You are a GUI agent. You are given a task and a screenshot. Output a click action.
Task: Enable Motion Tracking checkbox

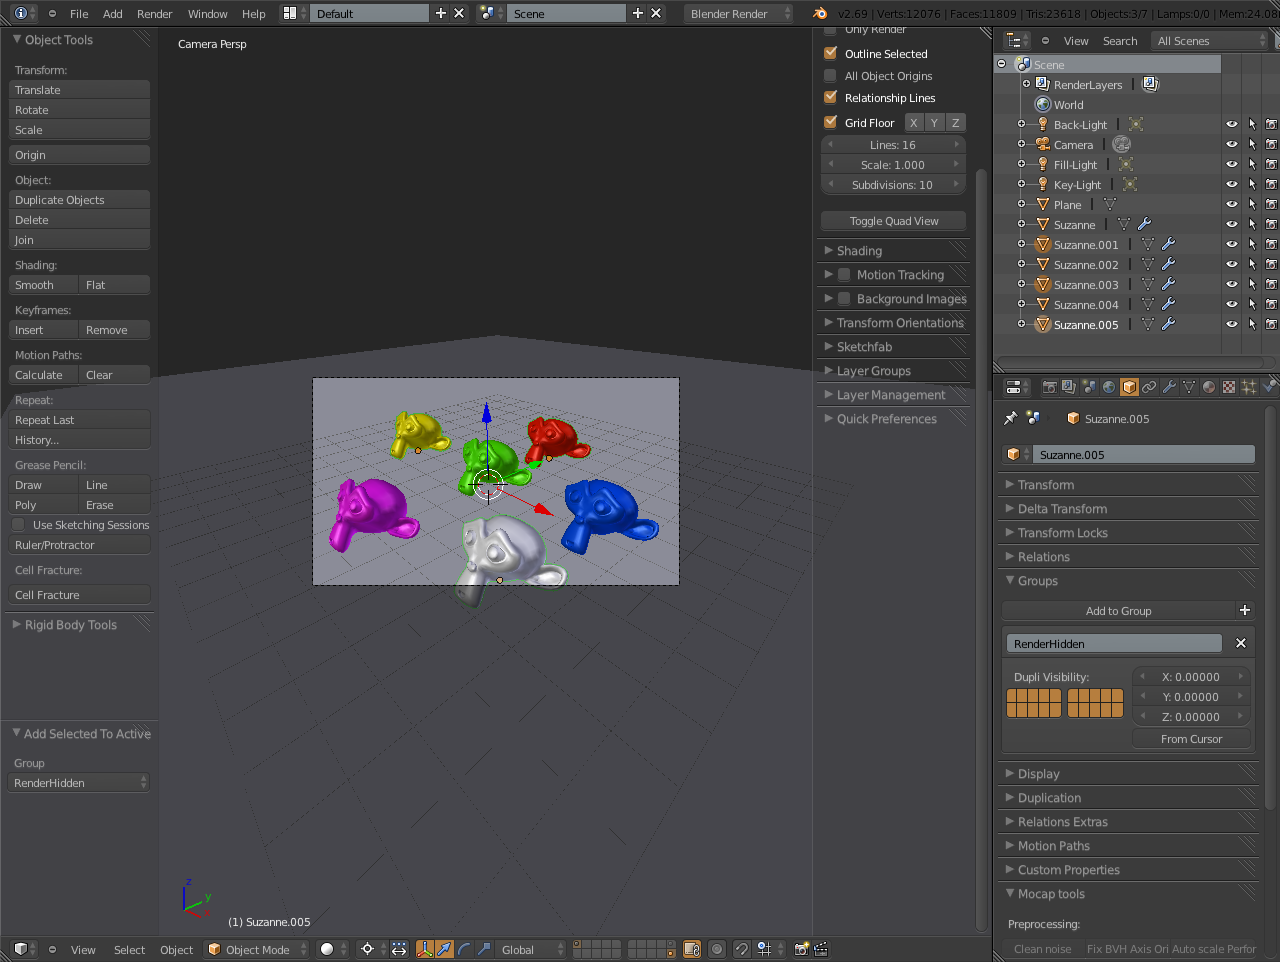point(844,274)
